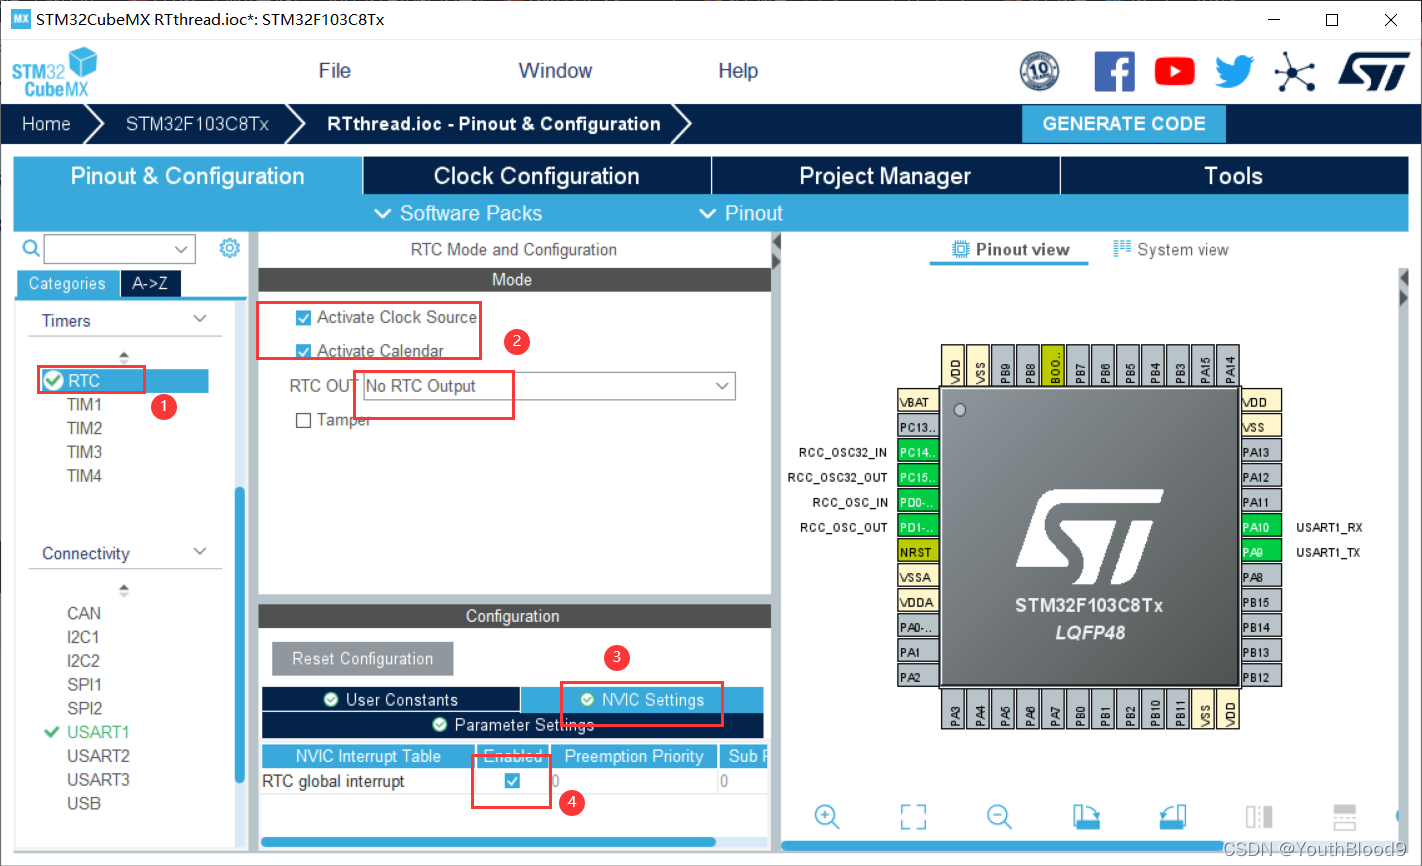Screen dimensions: 1422x866
Task: Click the PA8 pin
Action: pyautogui.click(x=1261, y=577)
